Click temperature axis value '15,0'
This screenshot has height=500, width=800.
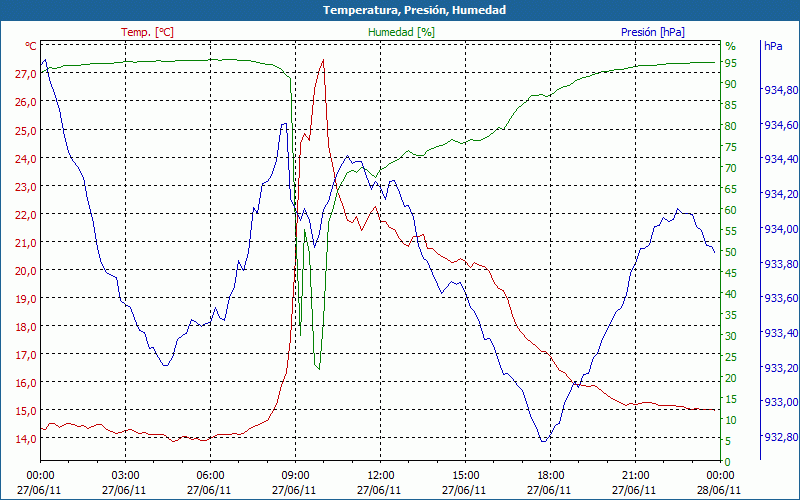tap(26, 411)
